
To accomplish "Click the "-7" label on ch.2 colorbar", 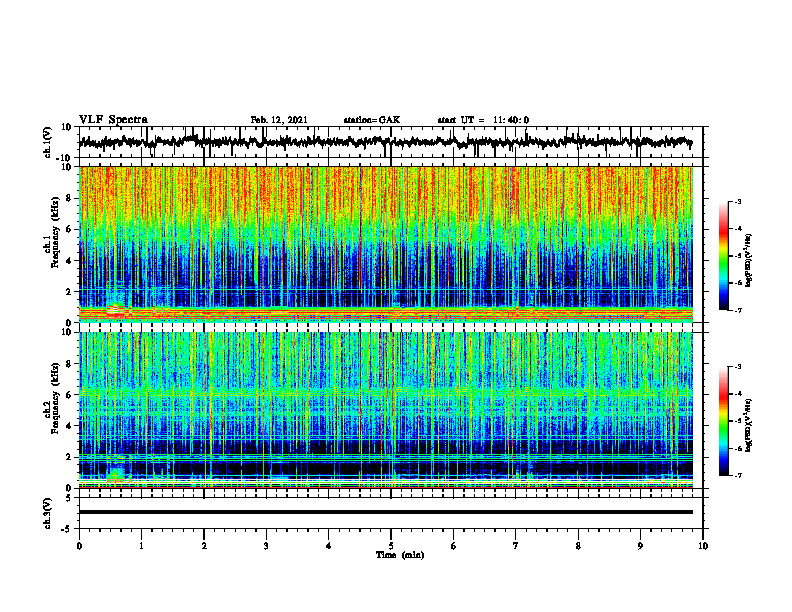I will pos(738,475).
